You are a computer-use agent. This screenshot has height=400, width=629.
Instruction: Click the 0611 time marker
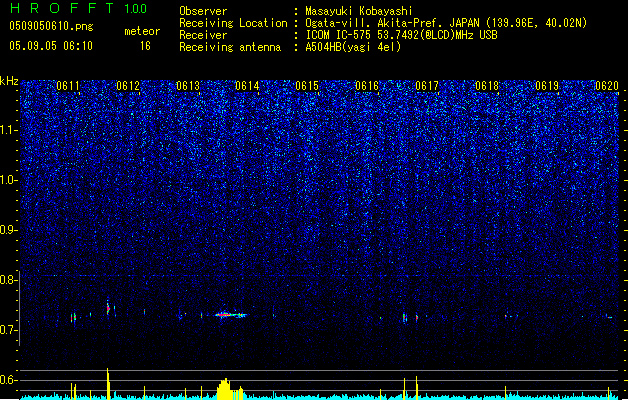[x=68, y=86]
